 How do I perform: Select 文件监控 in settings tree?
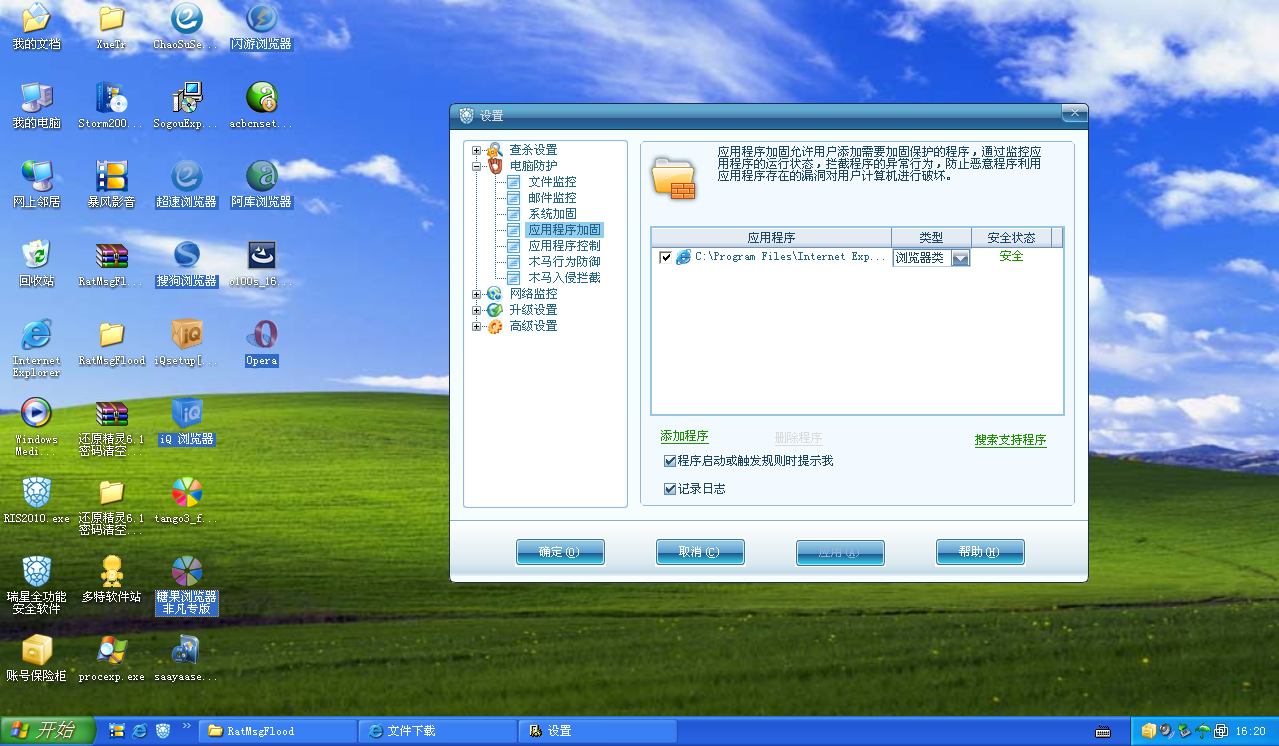552,182
